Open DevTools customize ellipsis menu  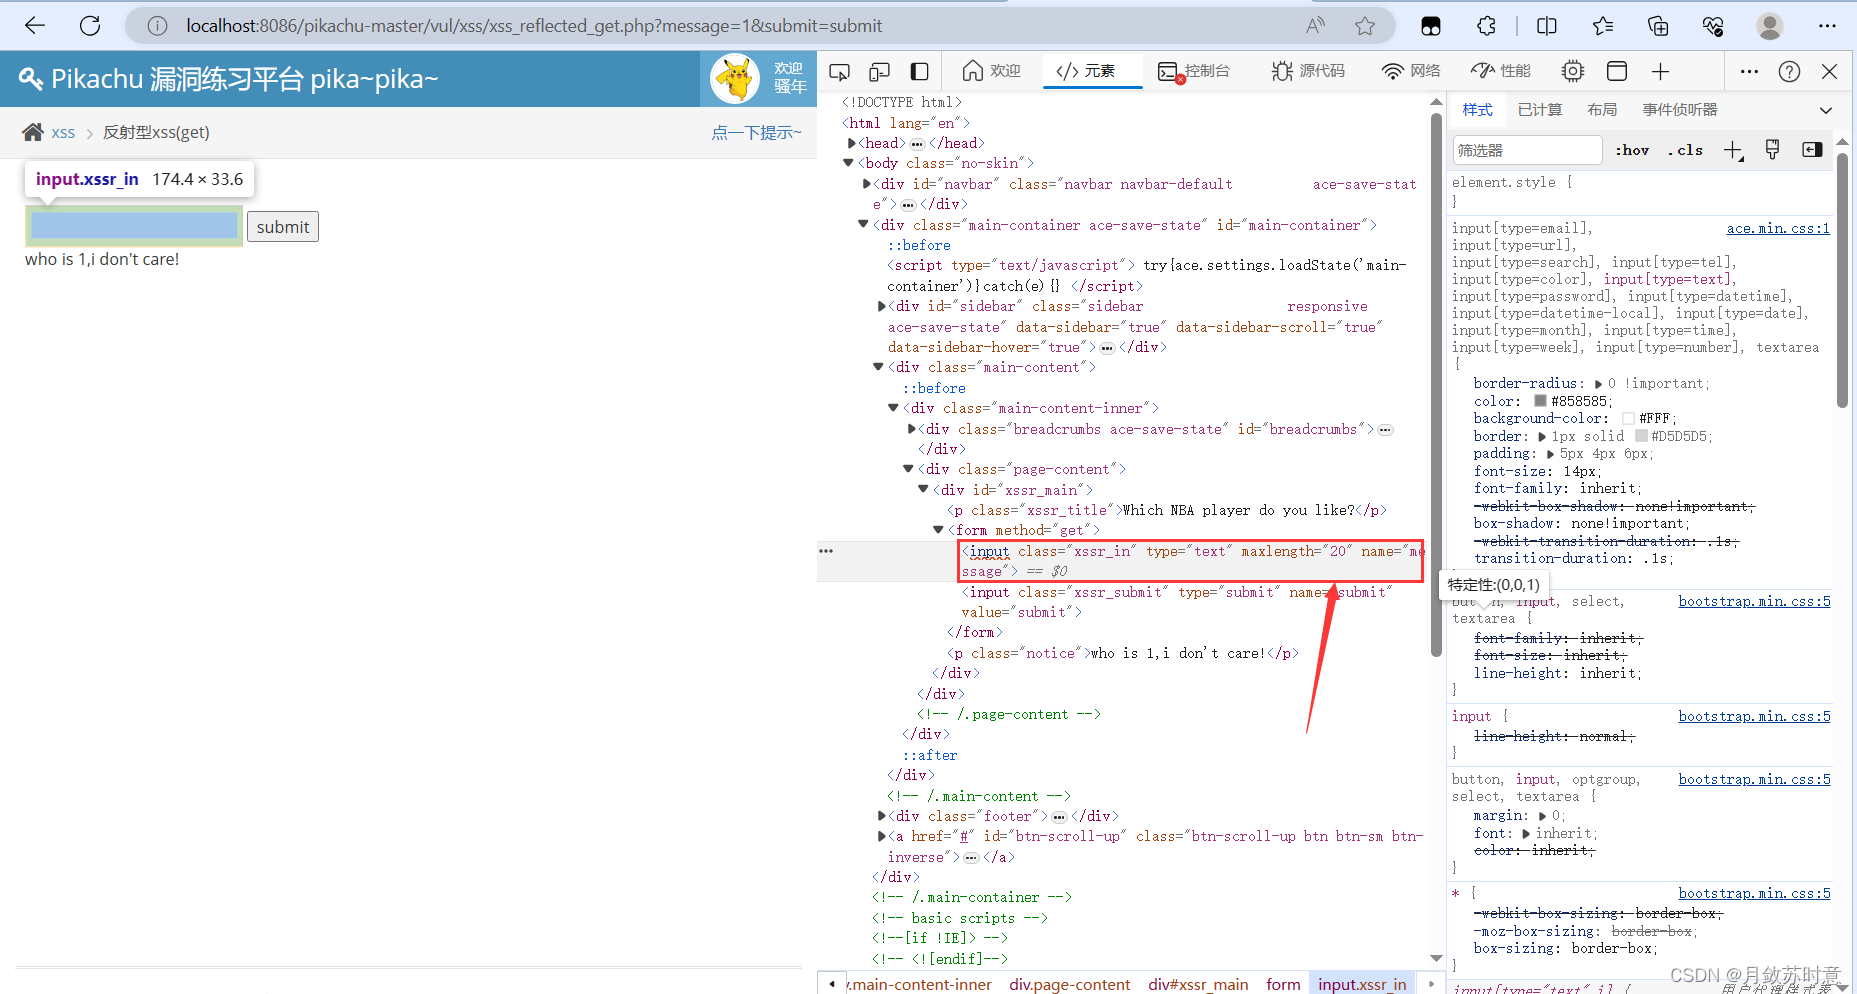tap(1749, 71)
